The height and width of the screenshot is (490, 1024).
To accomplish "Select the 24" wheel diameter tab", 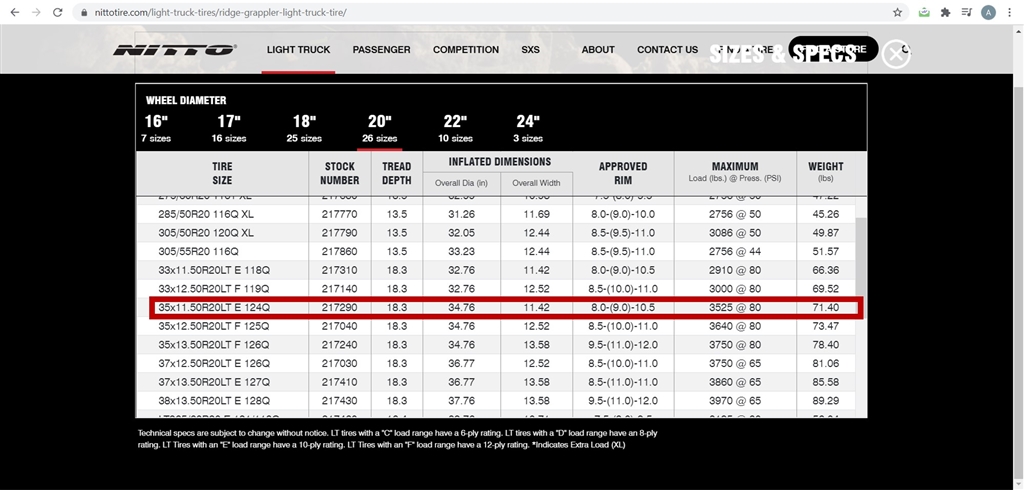I will coord(528,128).
